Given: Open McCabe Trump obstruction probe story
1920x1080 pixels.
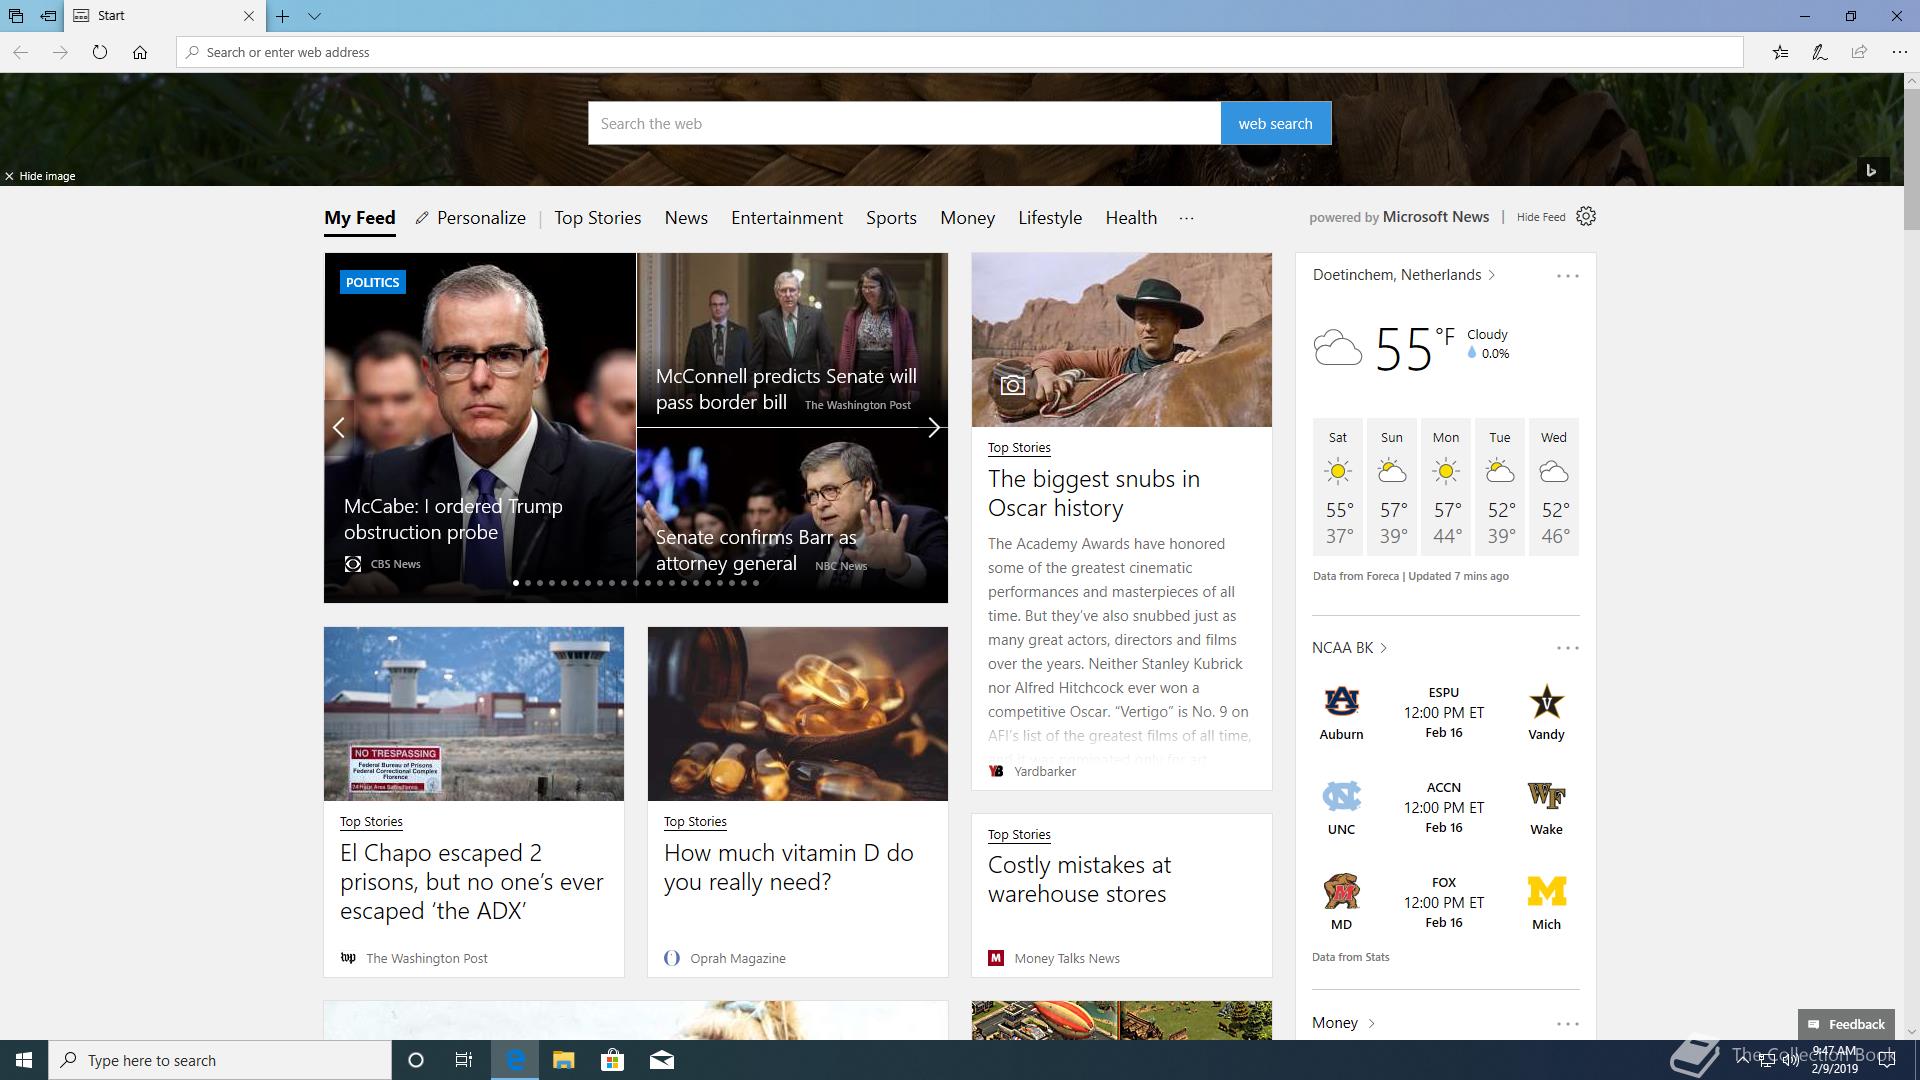Looking at the screenshot, I should click(x=453, y=519).
